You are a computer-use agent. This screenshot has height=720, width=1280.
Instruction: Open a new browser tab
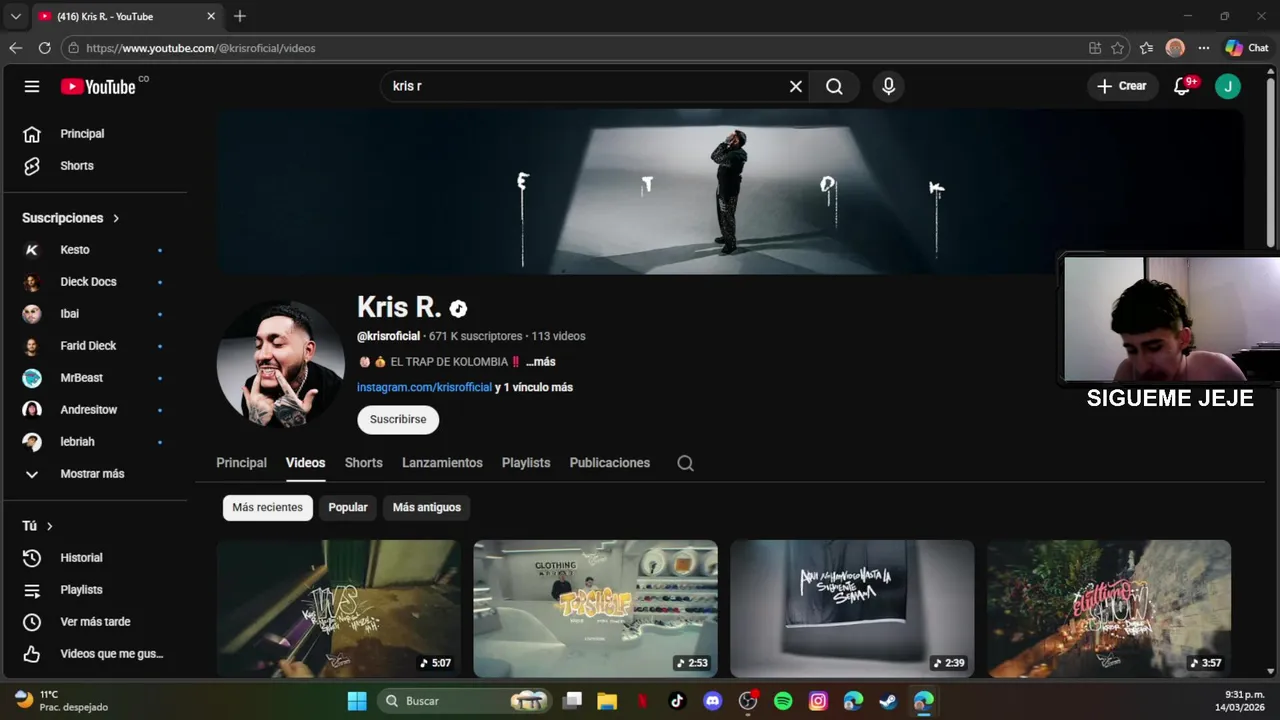(x=240, y=16)
